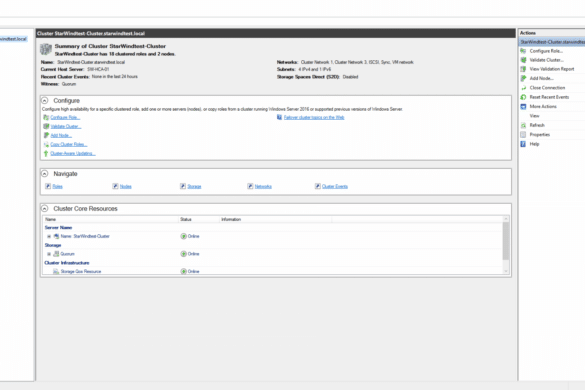Click the Close Connection icon in Actions pane
Viewport: 585px width, 390px height.
tap(523, 88)
